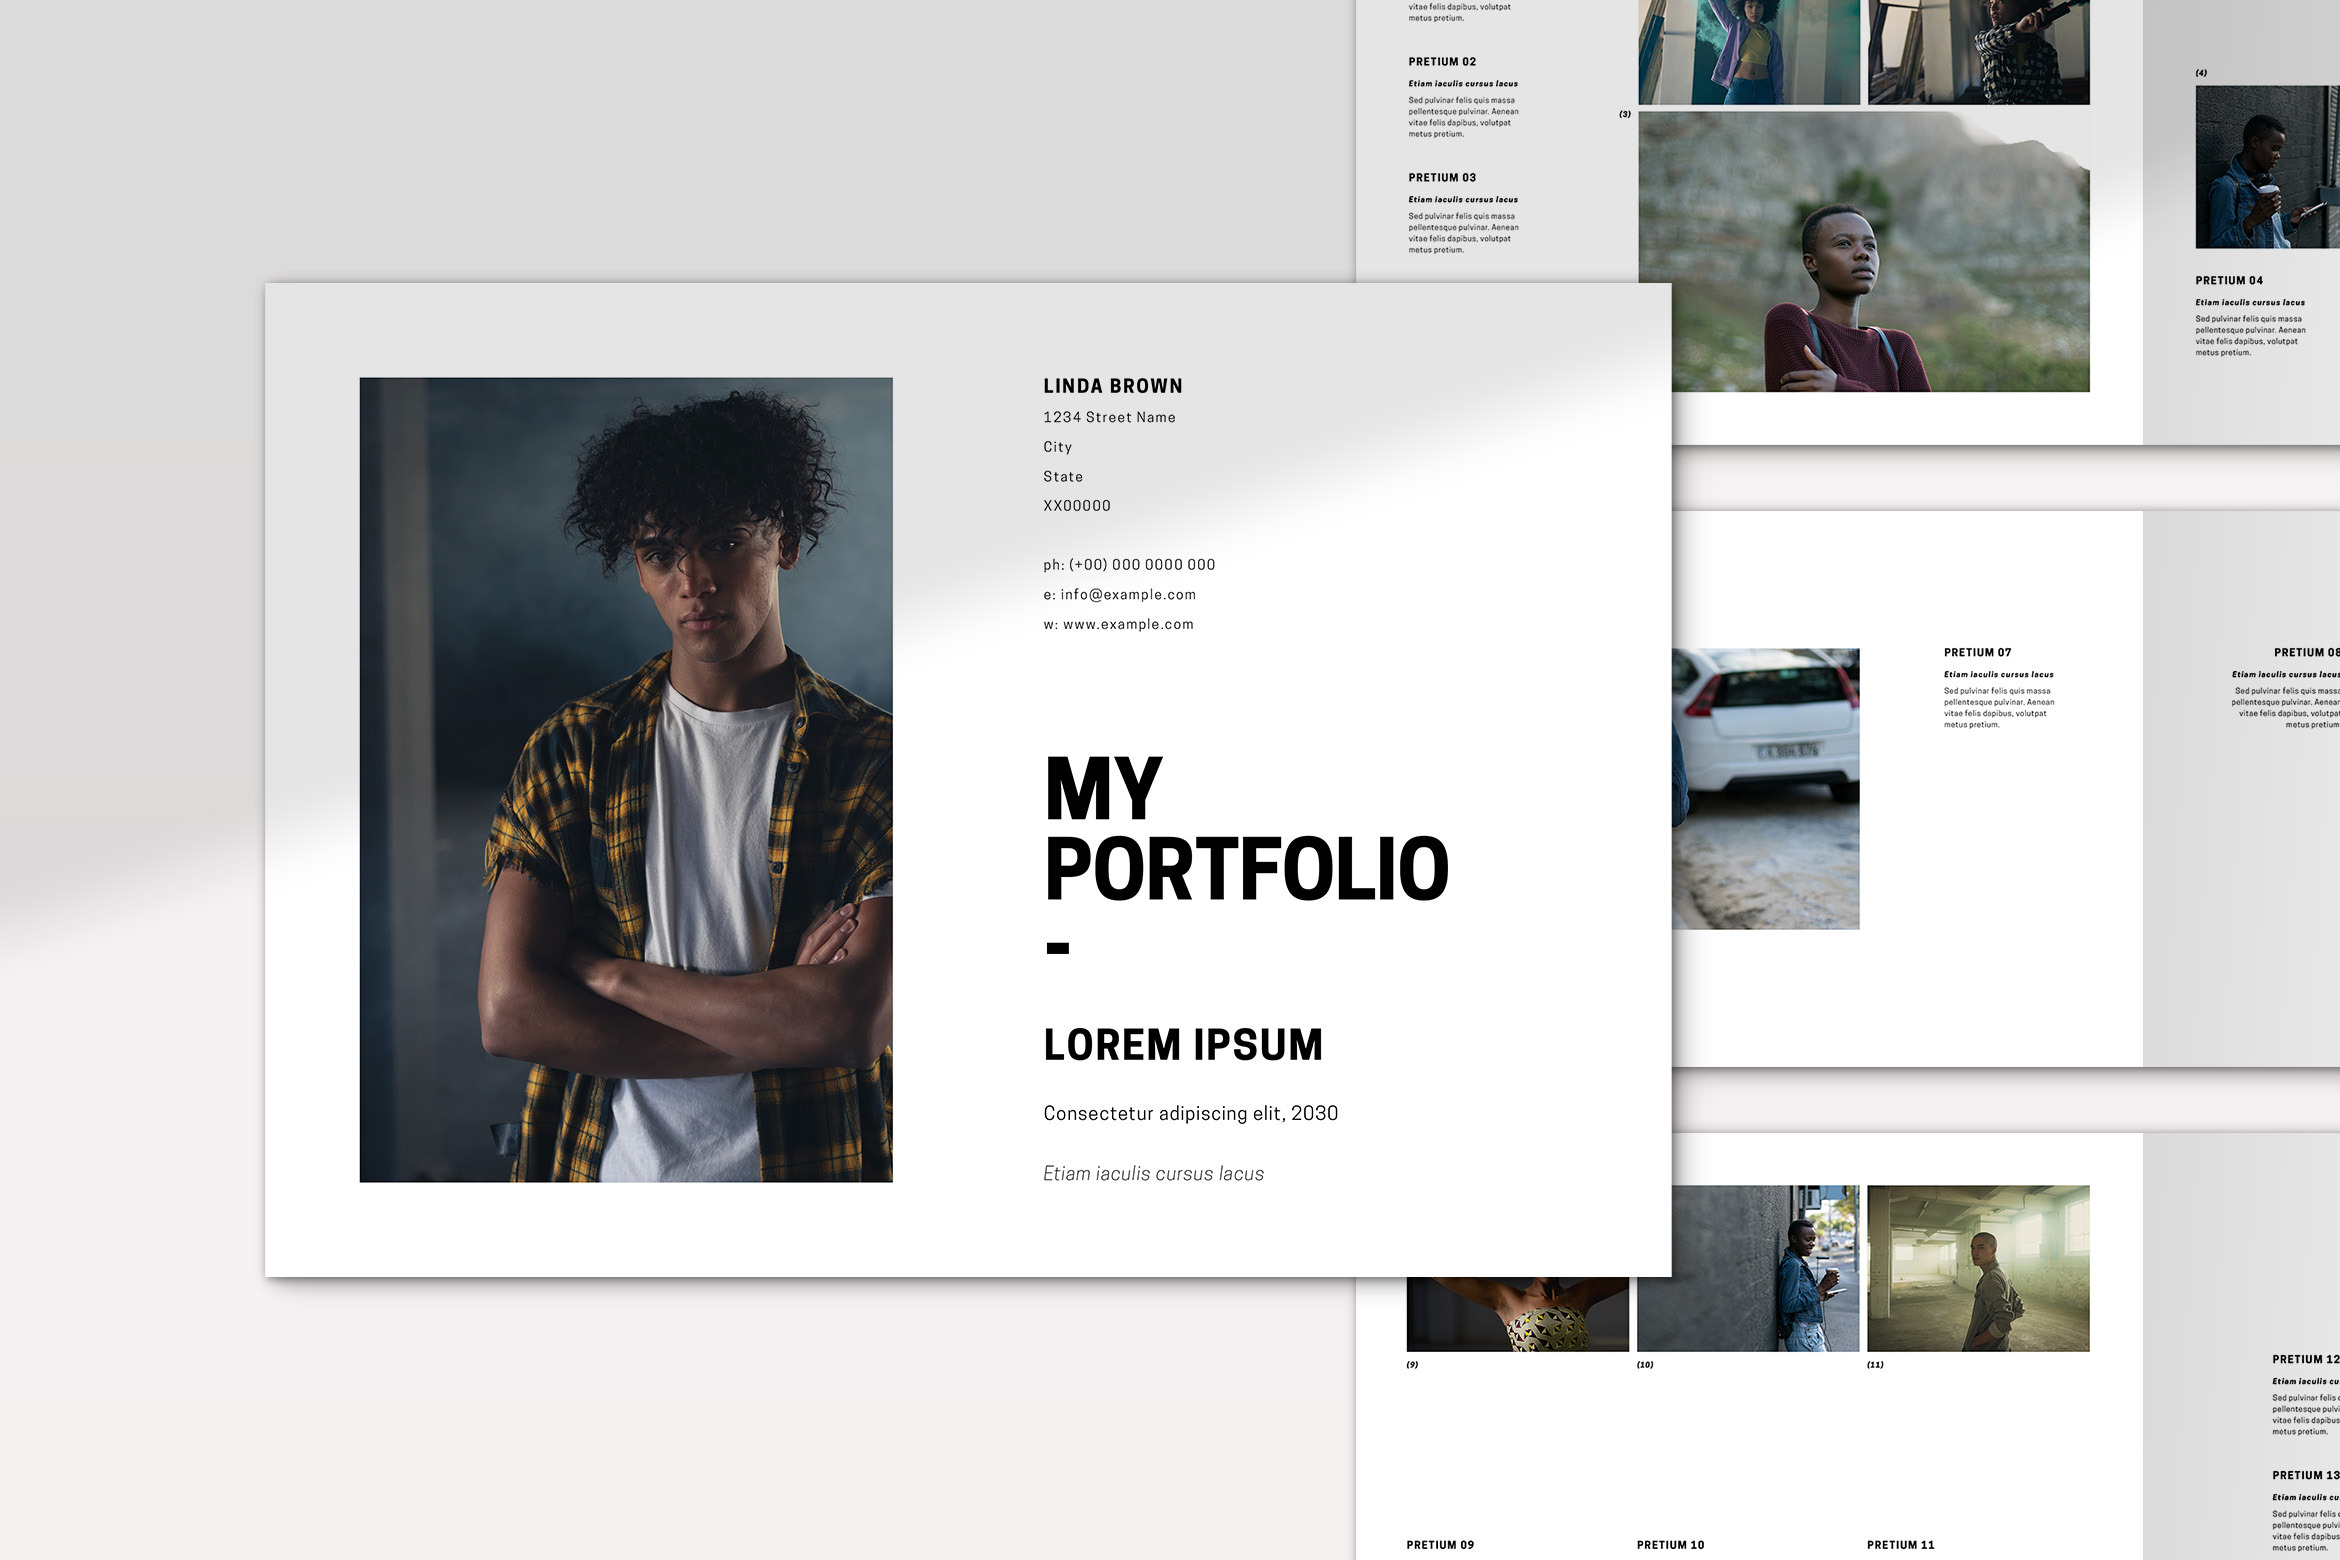Click the photo labeled (9)
This screenshot has width=2340, height=1560.
1518,1314
